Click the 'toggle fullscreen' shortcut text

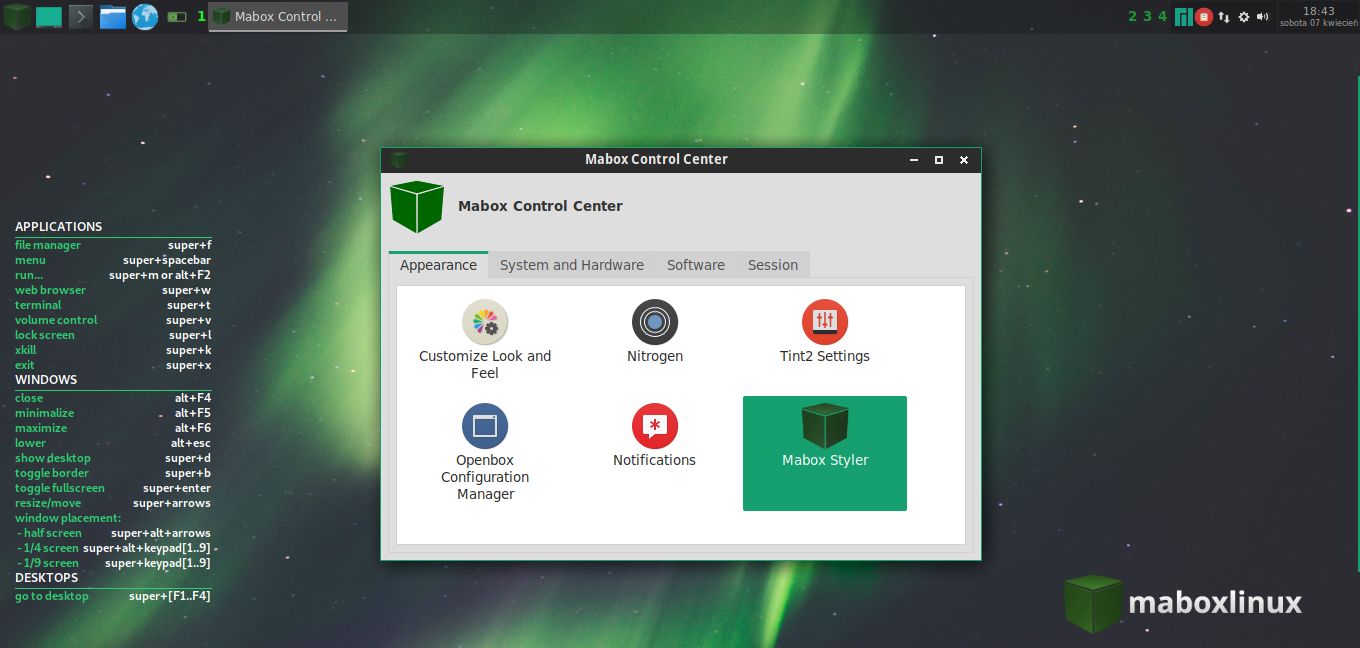pos(60,488)
